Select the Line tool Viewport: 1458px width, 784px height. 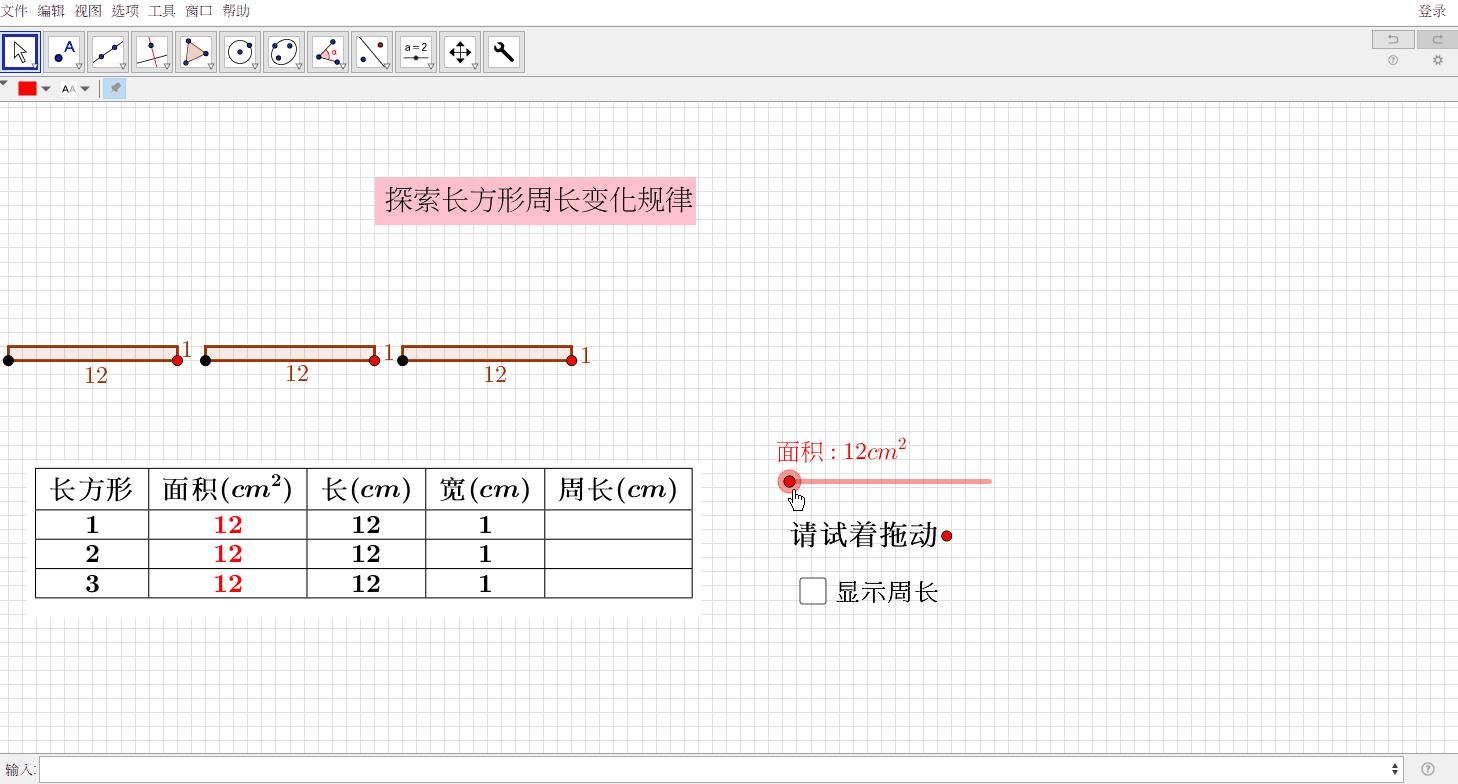coord(108,51)
